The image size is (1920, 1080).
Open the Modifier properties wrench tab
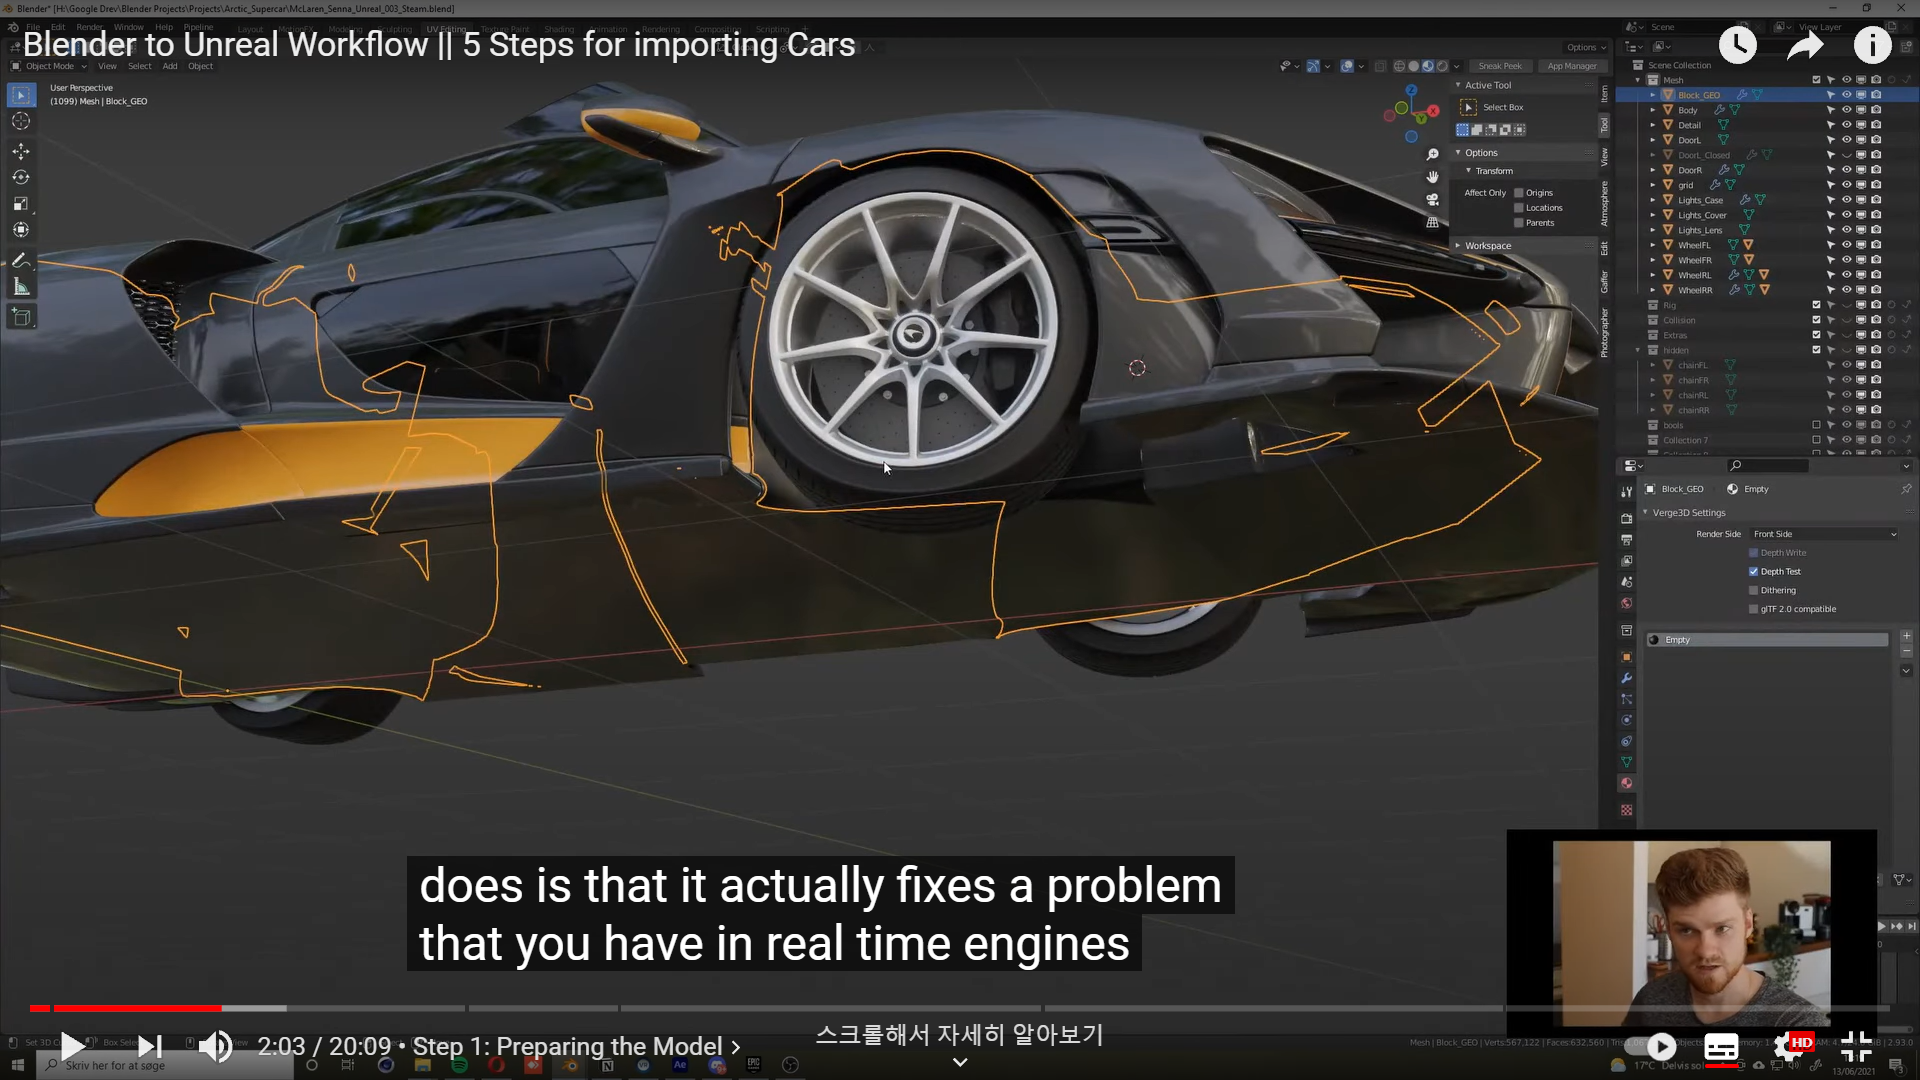(x=1626, y=678)
